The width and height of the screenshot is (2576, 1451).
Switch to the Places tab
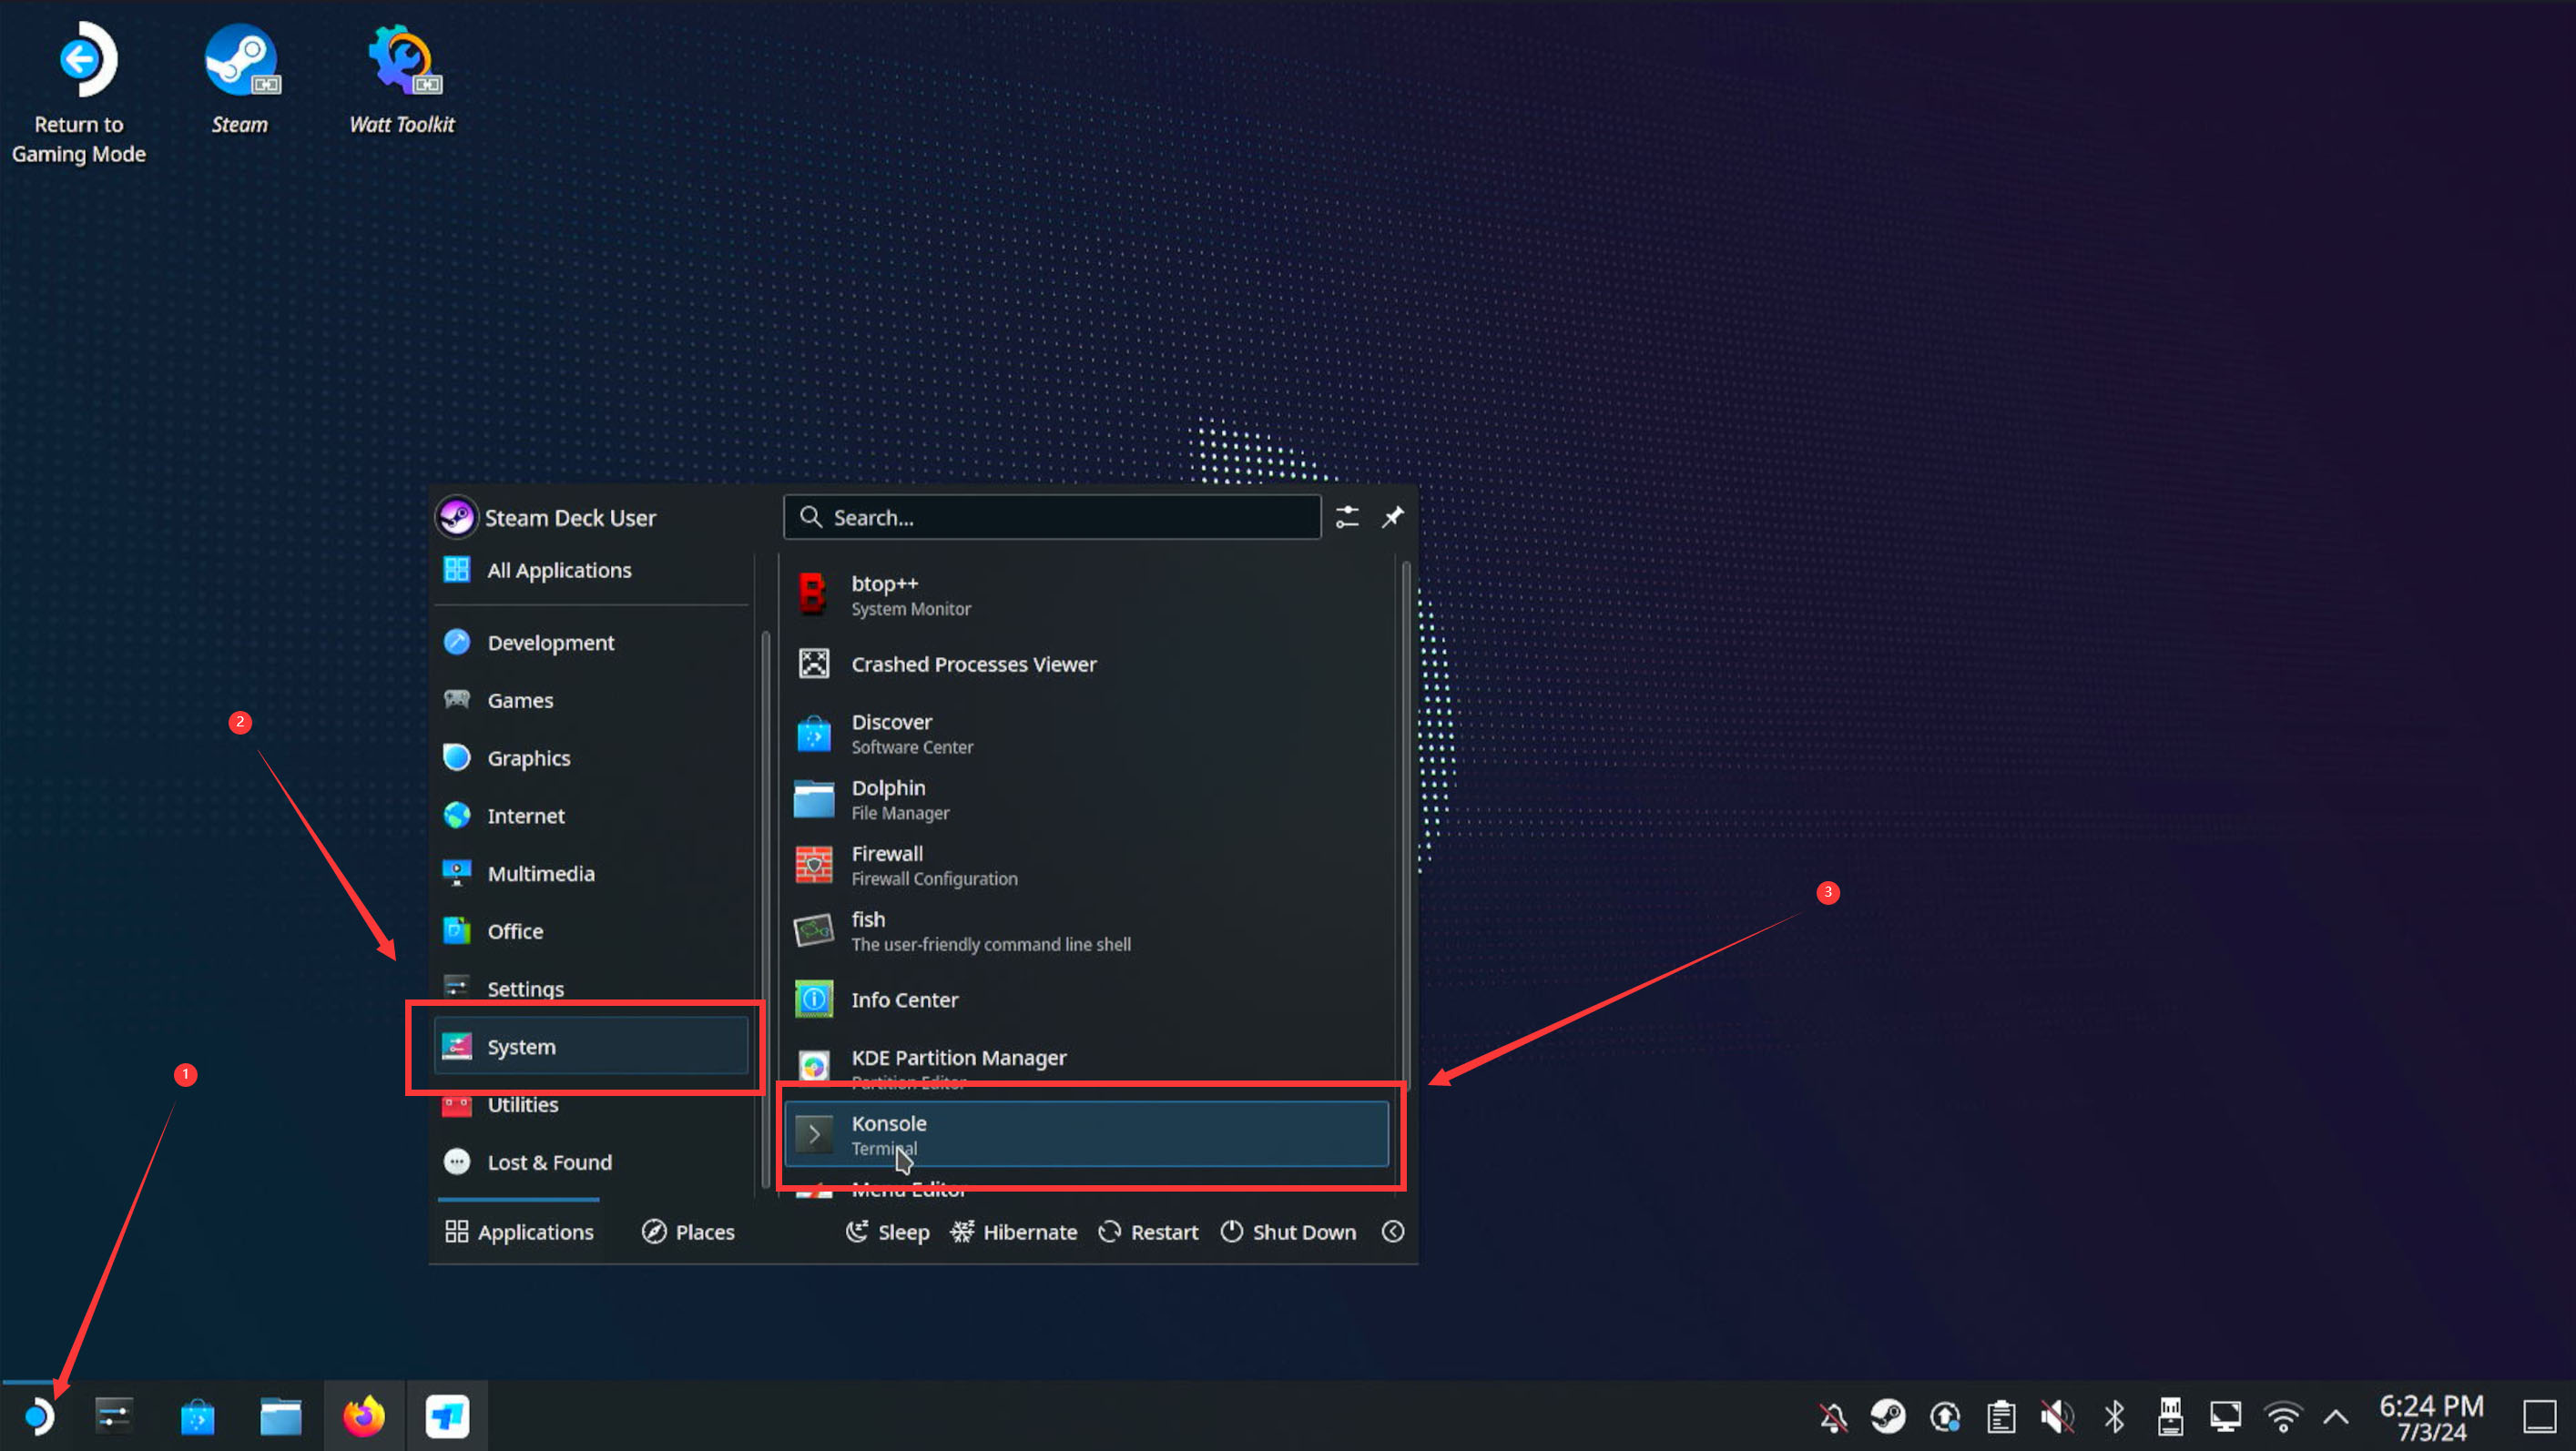pyautogui.click(x=688, y=1231)
